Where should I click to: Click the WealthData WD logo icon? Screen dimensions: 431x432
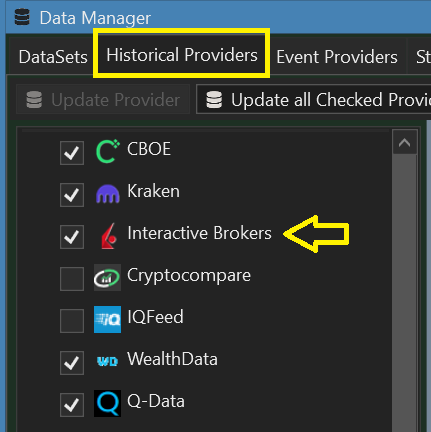(x=107, y=361)
